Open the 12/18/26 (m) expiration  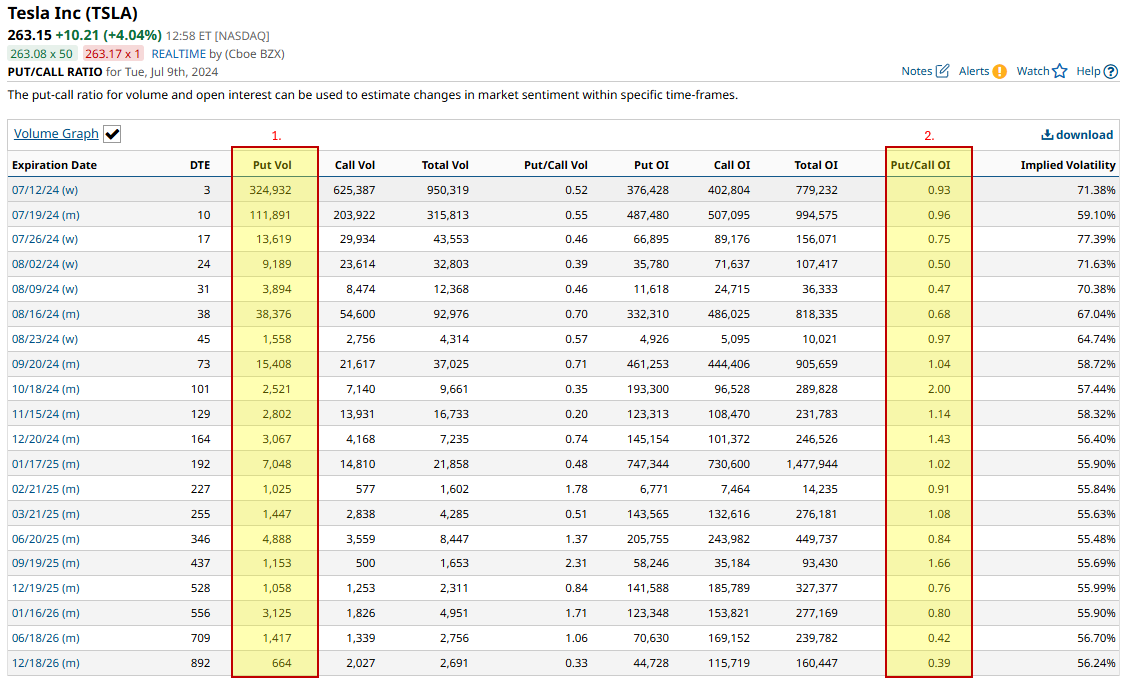pos(45,663)
